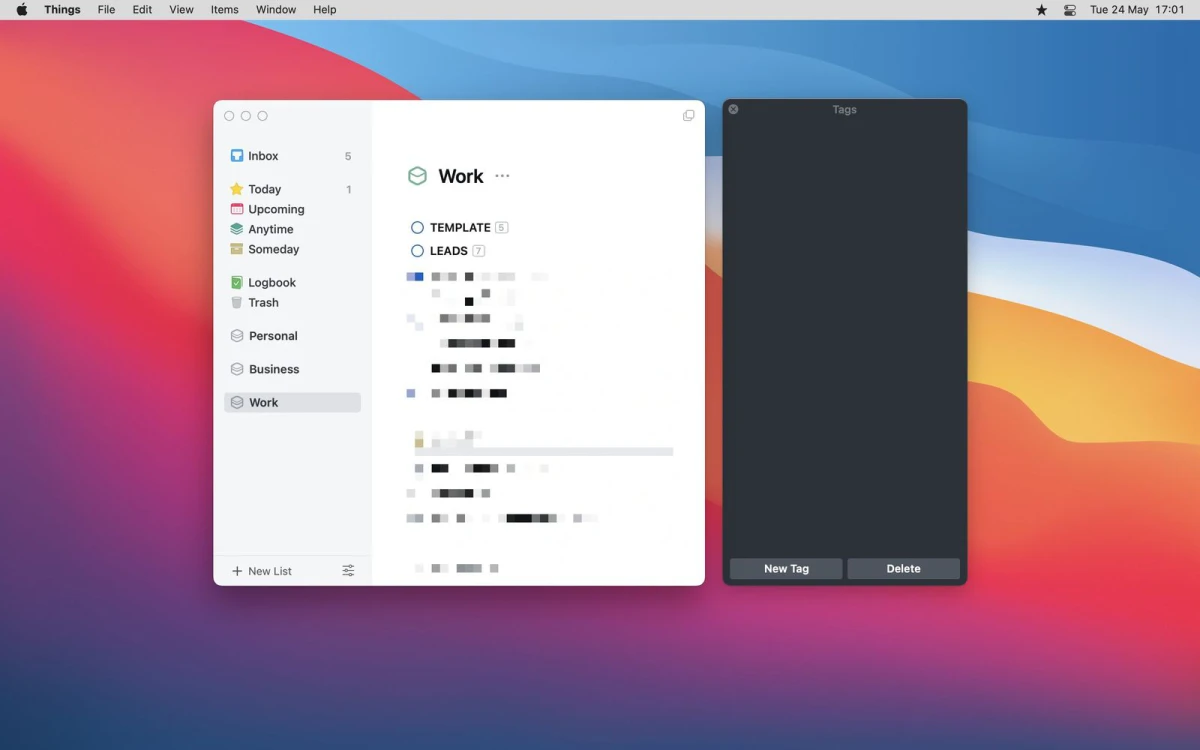This screenshot has height=750, width=1200.
Task: Click the LEADS item count badge
Action: coord(480,251)
